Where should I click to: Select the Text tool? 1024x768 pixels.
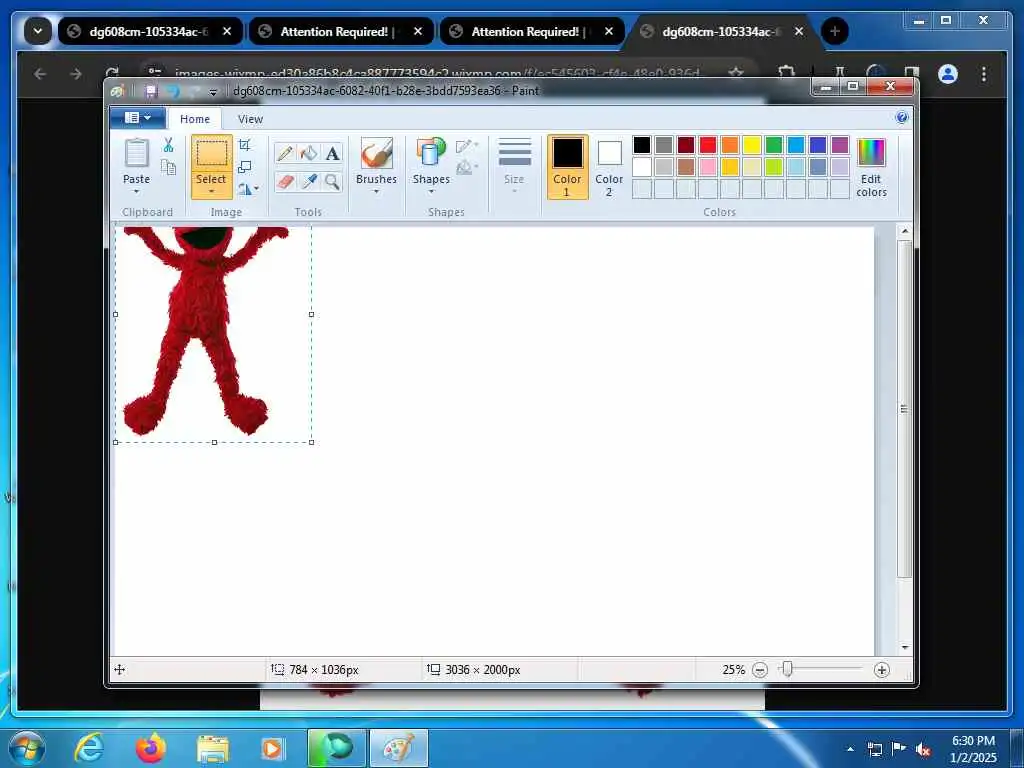[x=332, y=153]
